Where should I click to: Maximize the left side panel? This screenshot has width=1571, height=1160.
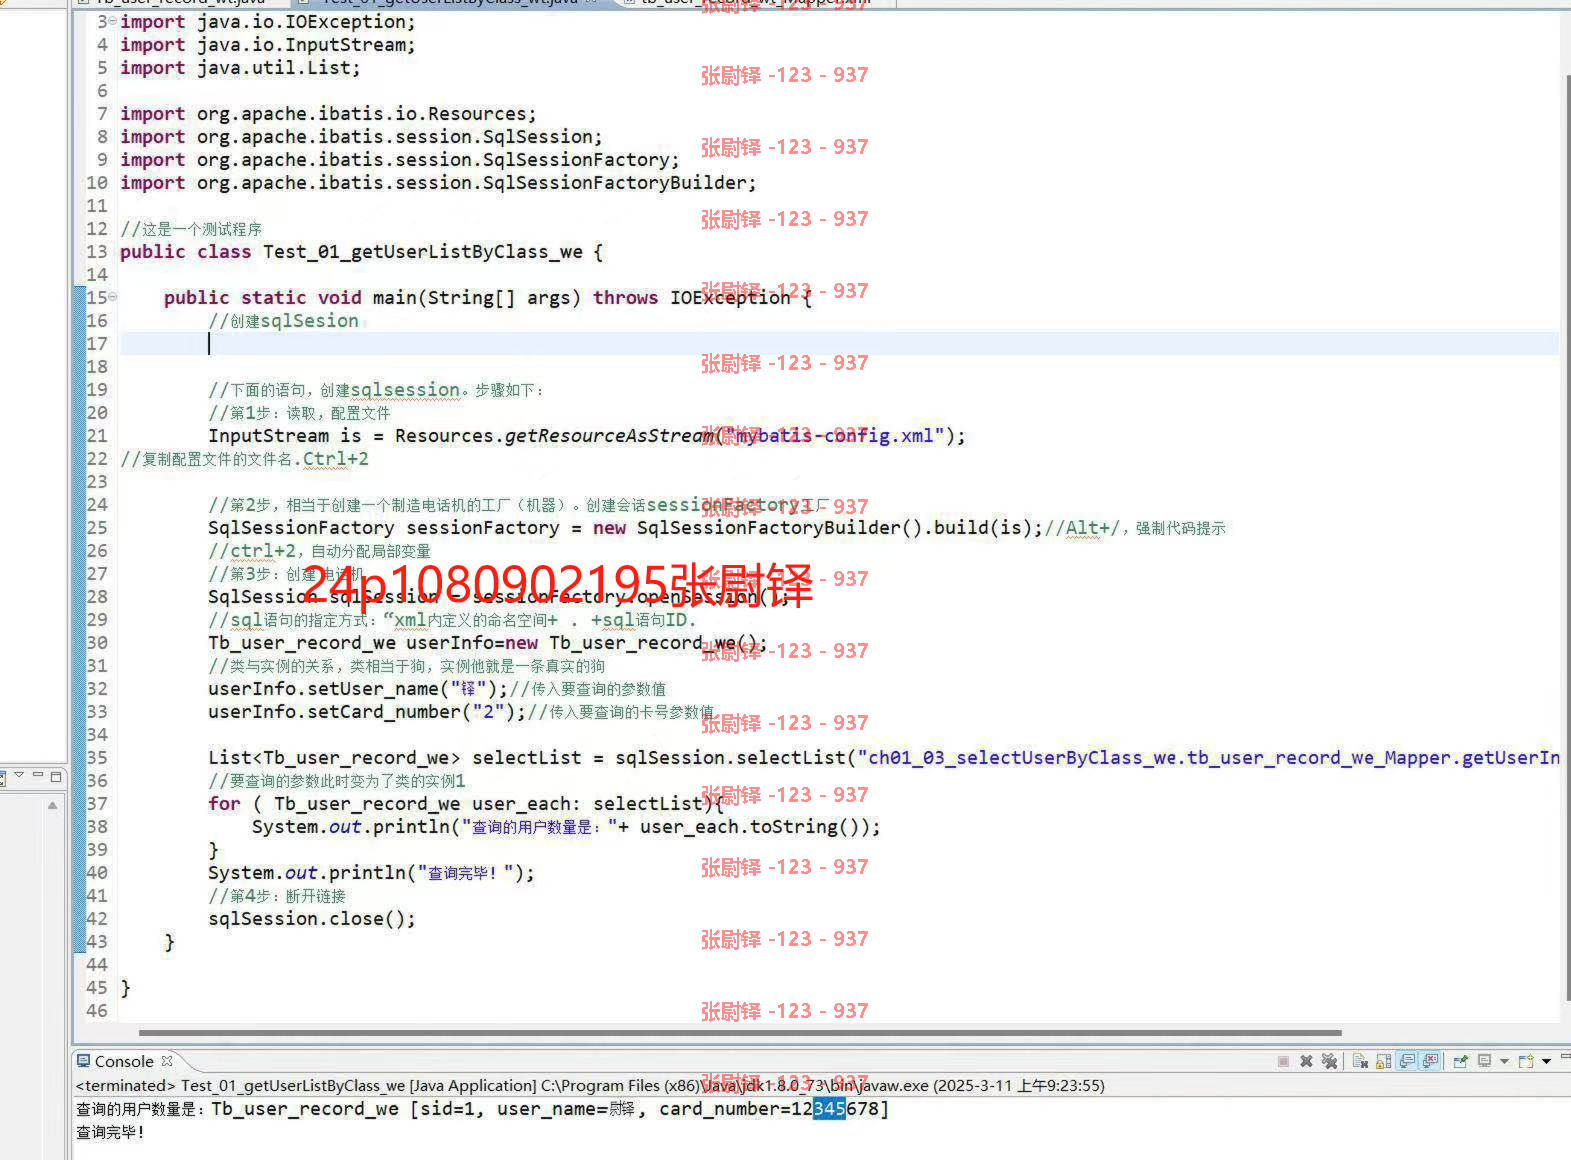56,776
